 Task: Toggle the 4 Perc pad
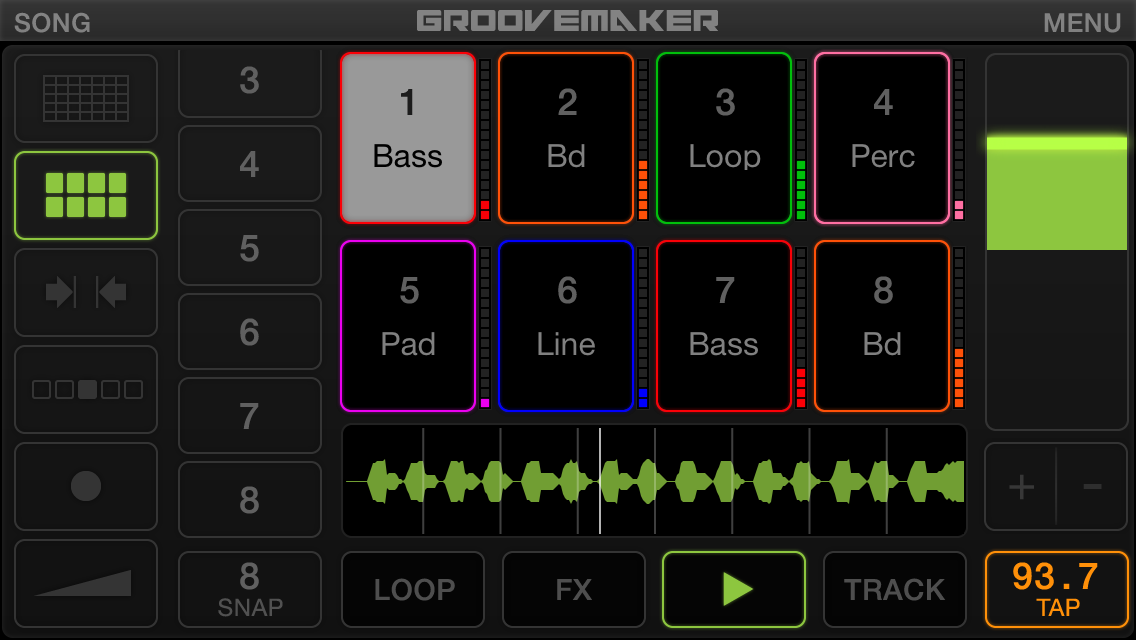click(x=882, y=138)
